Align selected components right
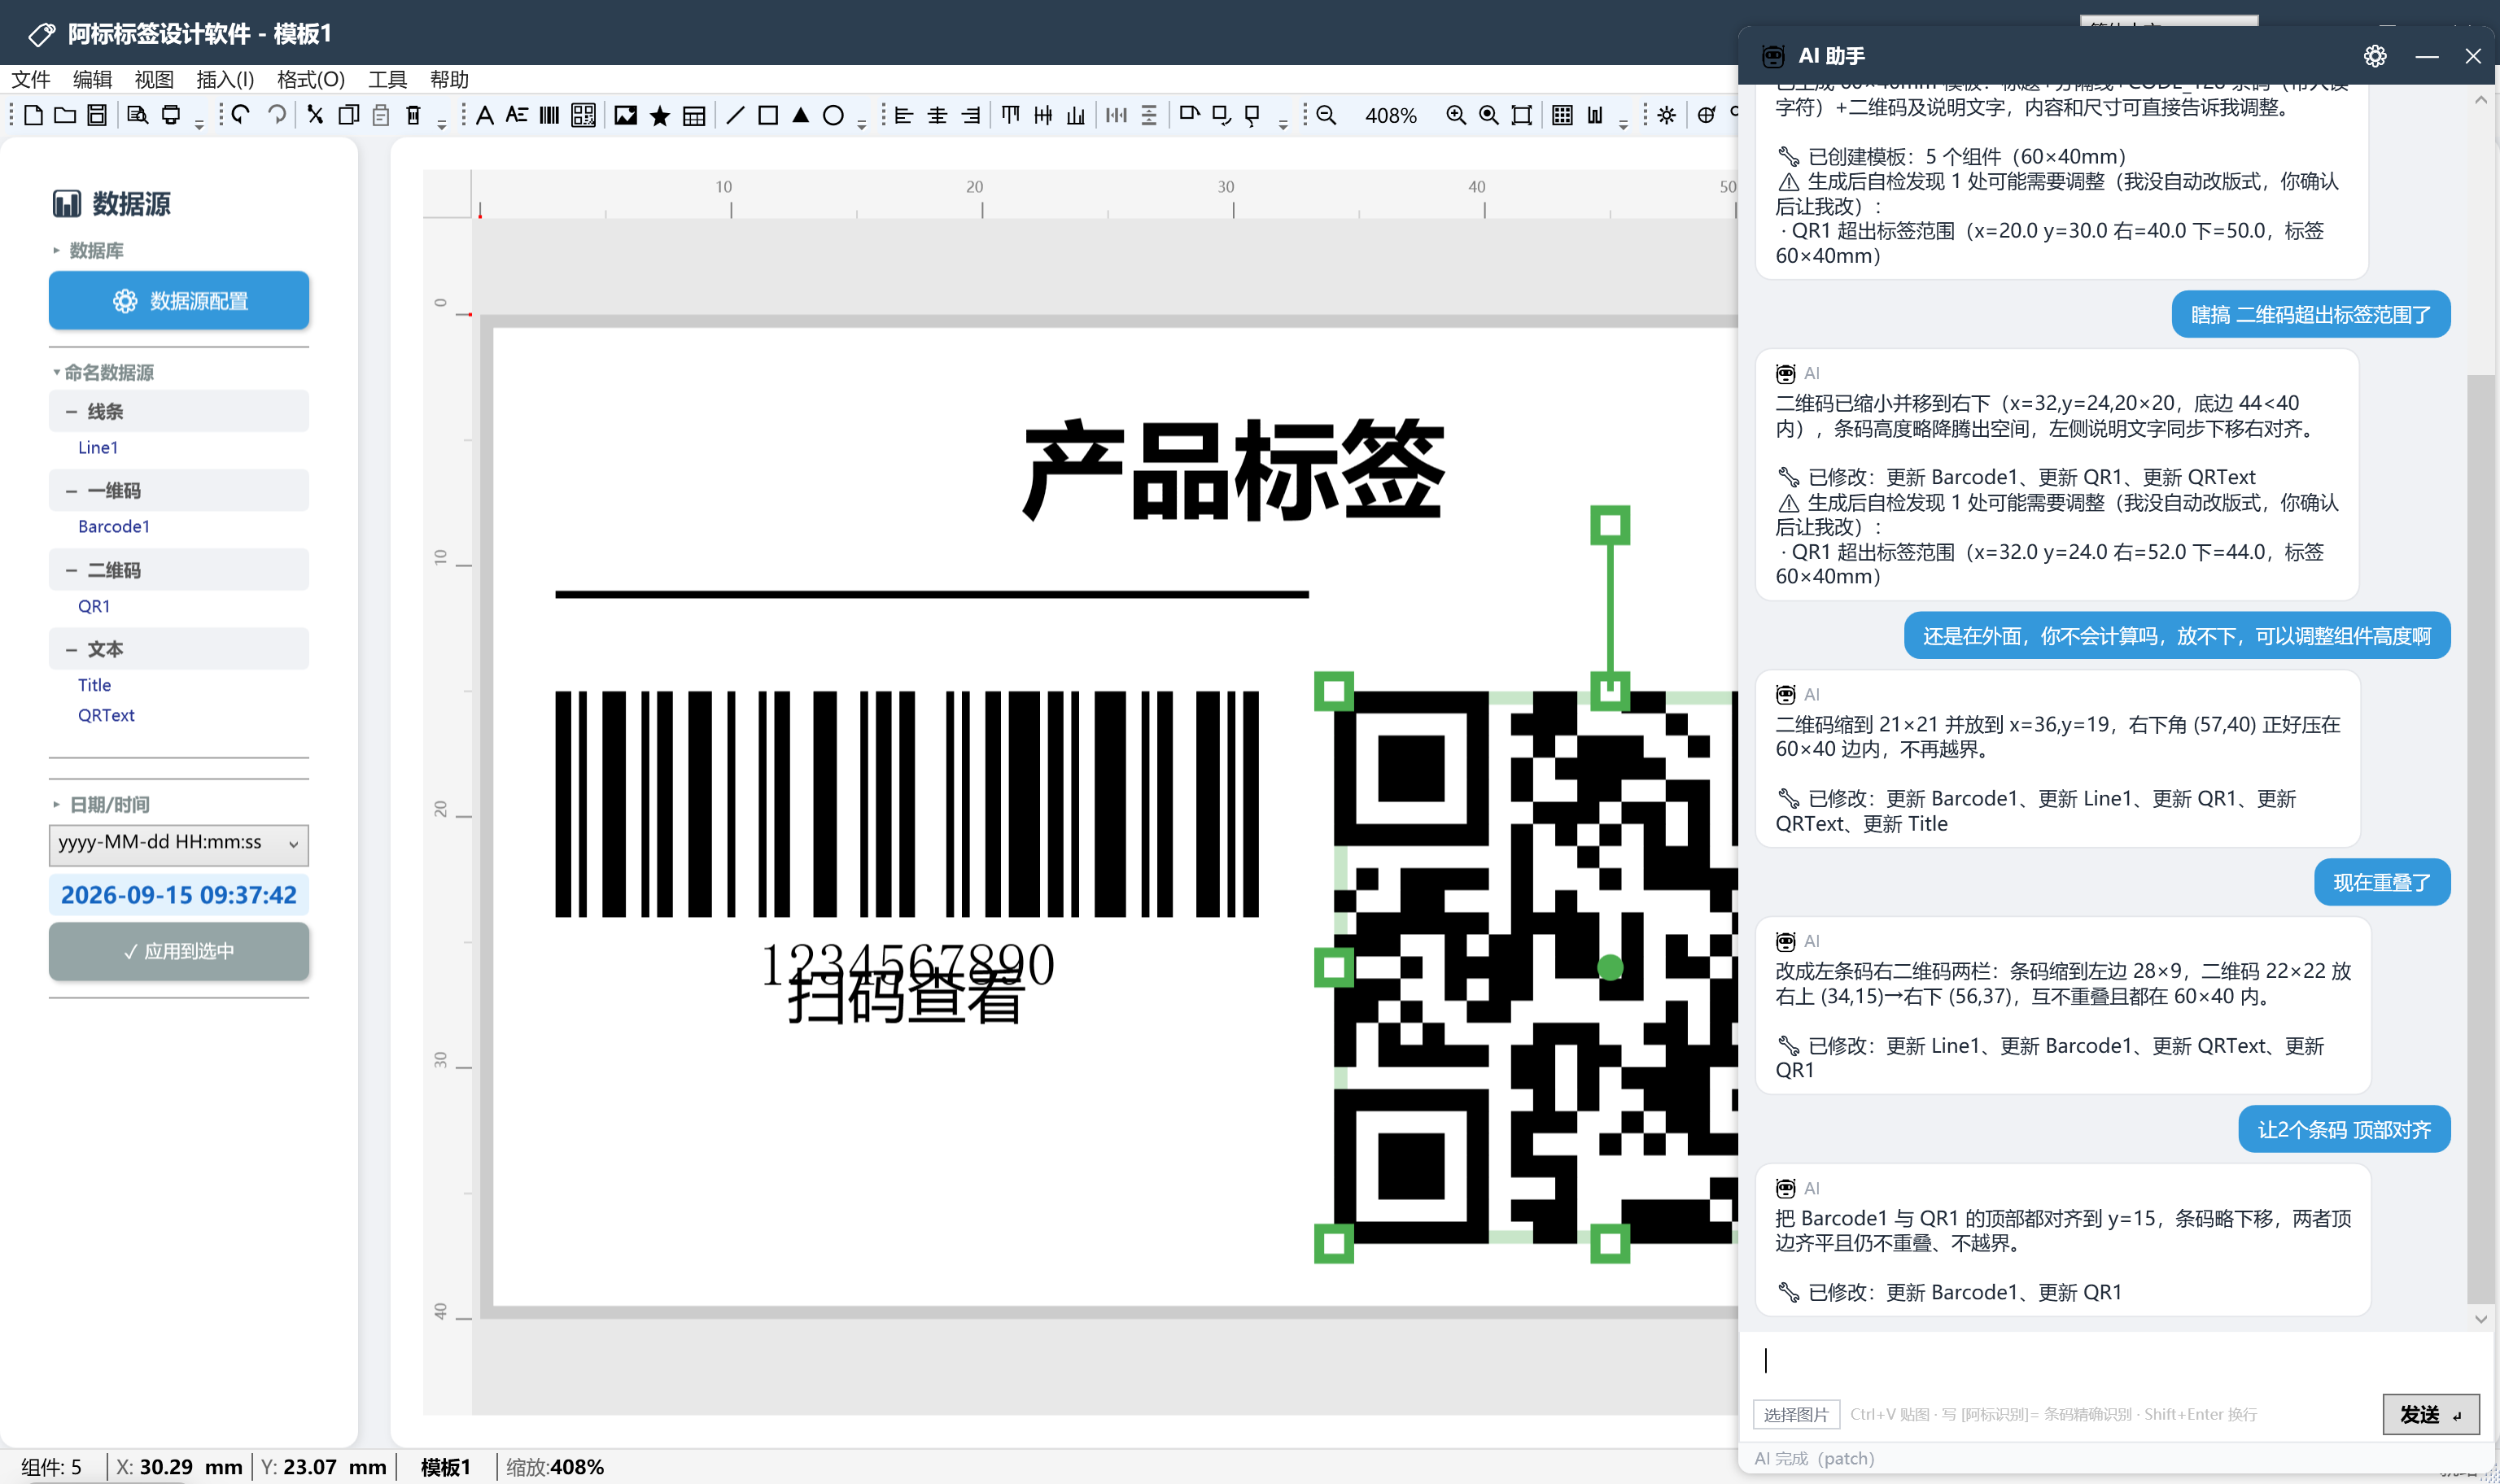The height and width of the screenshot is (1484, 2500). pyautogui.click(x=971, y=115)
